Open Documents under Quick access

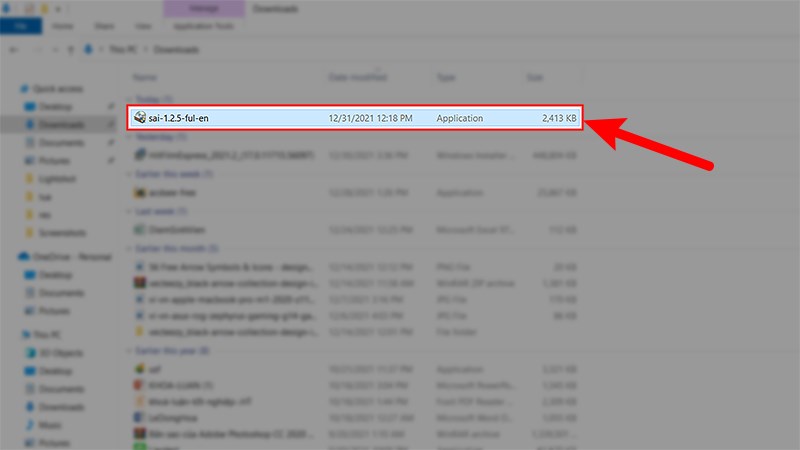coord(61,142)
